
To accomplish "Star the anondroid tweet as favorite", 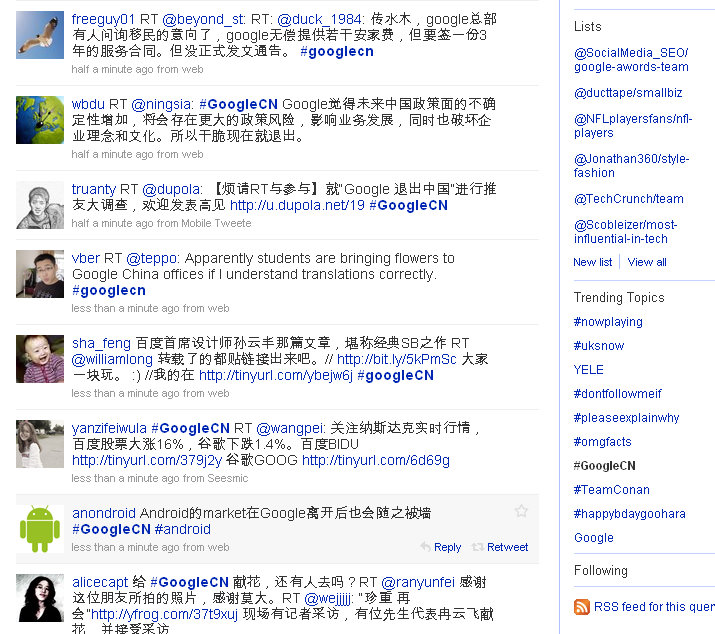I will [x=521, y=511].
